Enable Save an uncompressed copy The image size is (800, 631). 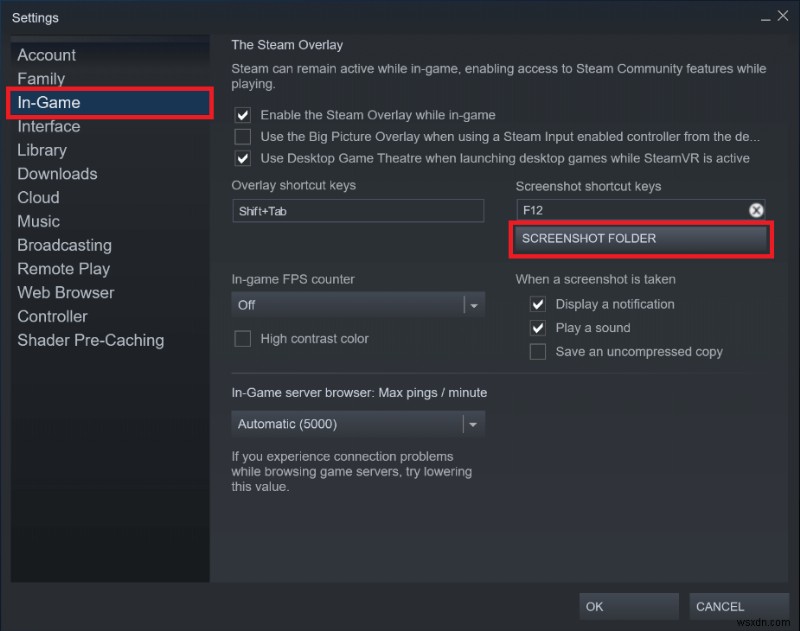[x=537, y=351]
